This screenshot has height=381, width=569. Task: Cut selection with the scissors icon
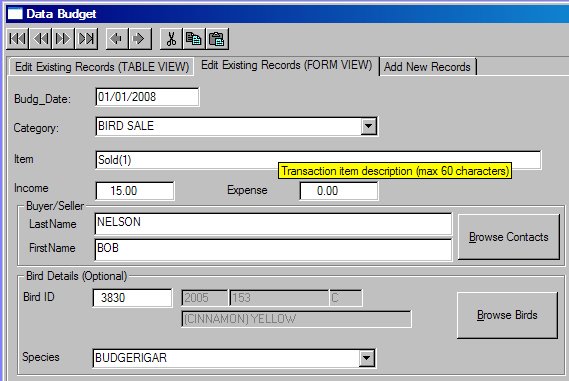click(x=171, y=38)
